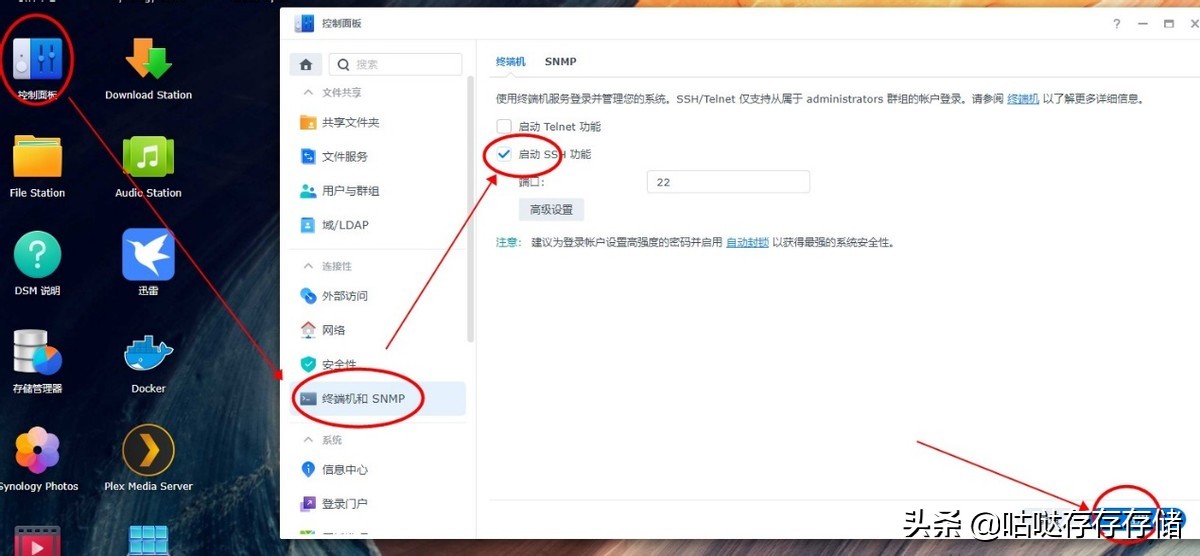Open DSM 说明 help icon

(38, 255)
